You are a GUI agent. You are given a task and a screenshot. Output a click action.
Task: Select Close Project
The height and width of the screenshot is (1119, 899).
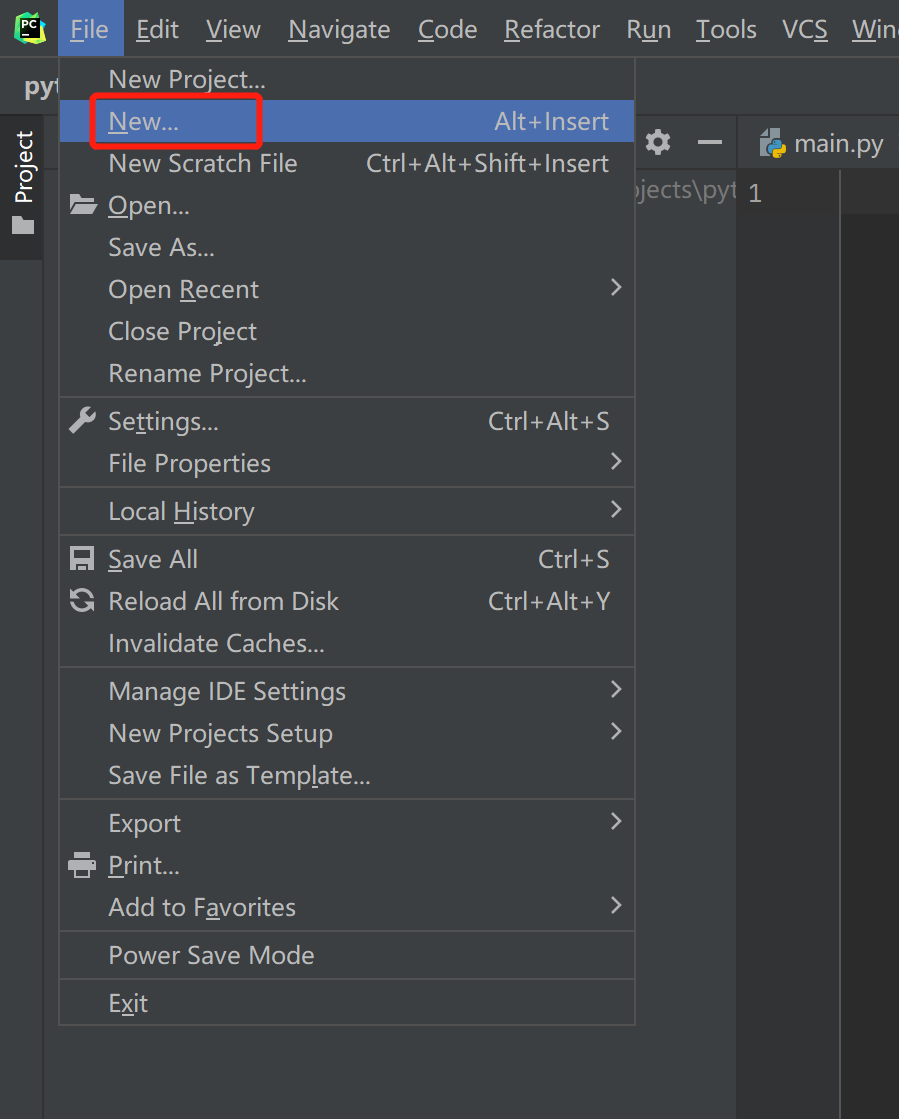[347, 331]
